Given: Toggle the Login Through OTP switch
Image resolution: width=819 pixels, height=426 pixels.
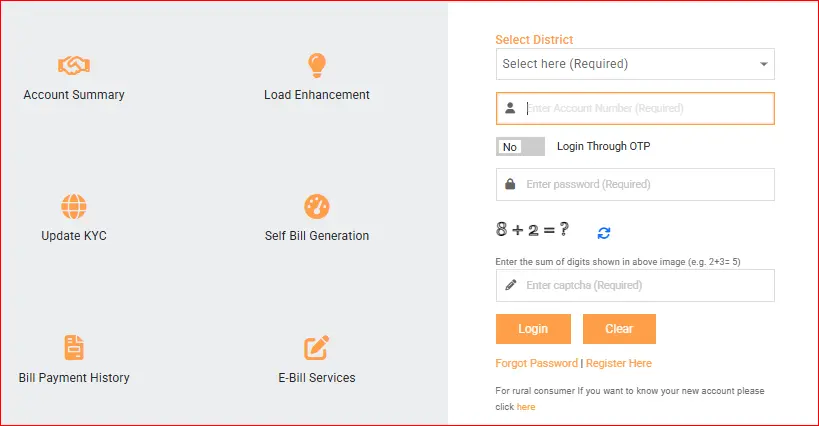Looking at the screenshot, I should click(520, 147).
